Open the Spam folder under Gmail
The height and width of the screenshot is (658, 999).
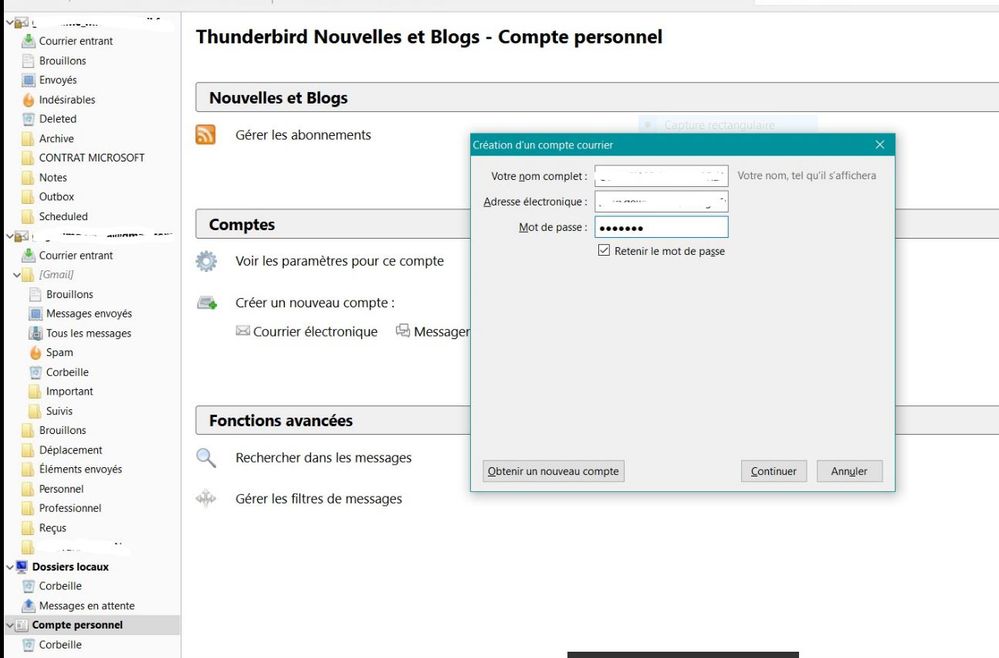[x=59, y=352]
